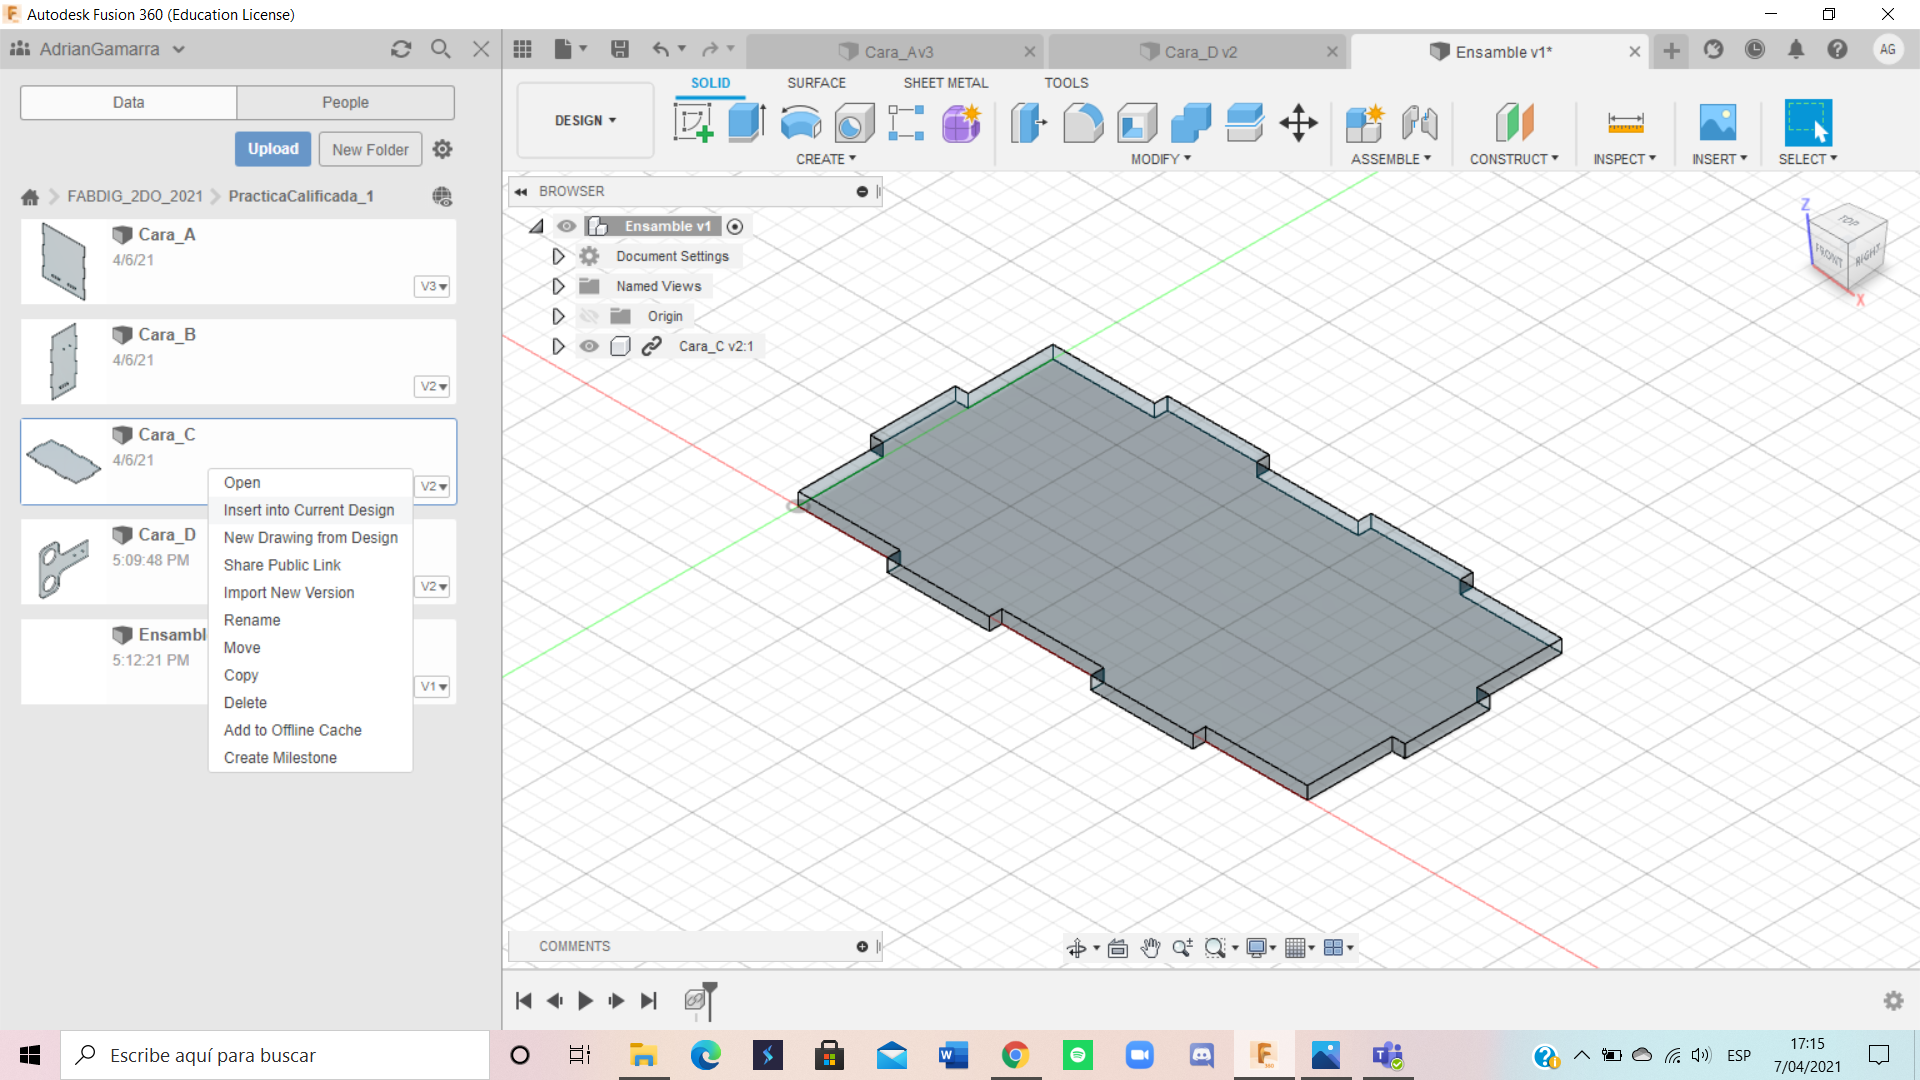Select the Create Form tool
The height and width of the screenshot is (1080, 1920).
[961, 123]
